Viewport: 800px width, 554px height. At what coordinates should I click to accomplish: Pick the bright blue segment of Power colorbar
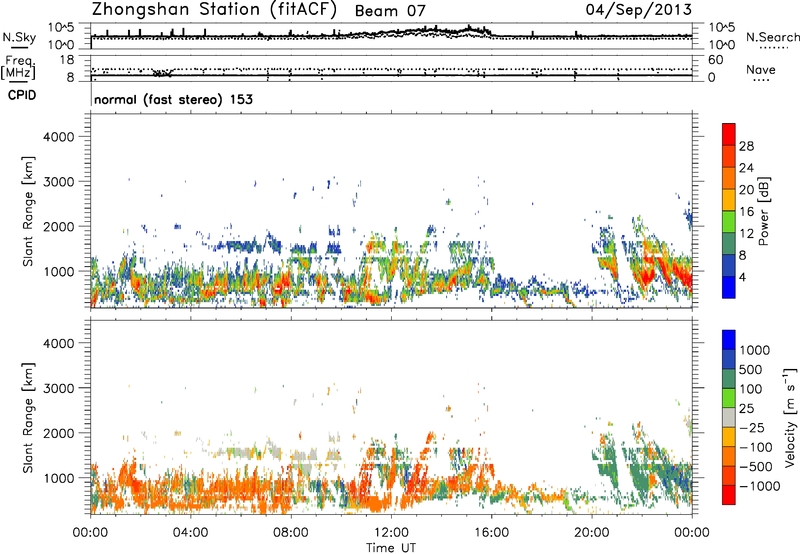coord(729,287)
